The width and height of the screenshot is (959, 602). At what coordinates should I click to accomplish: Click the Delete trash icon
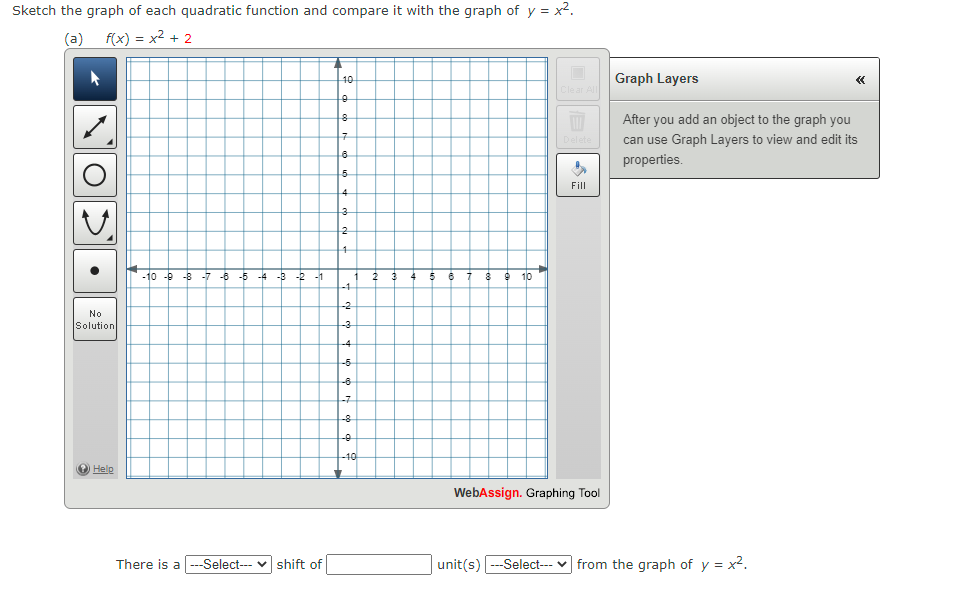(x=577, y=123)
